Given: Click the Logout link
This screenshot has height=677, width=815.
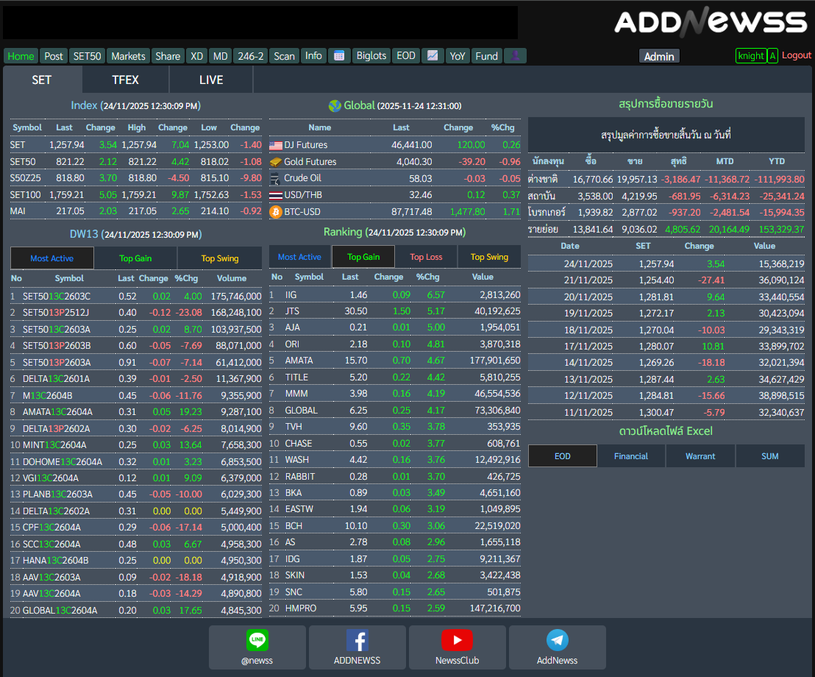Looking at the screenshot, I should pos(796,56).
